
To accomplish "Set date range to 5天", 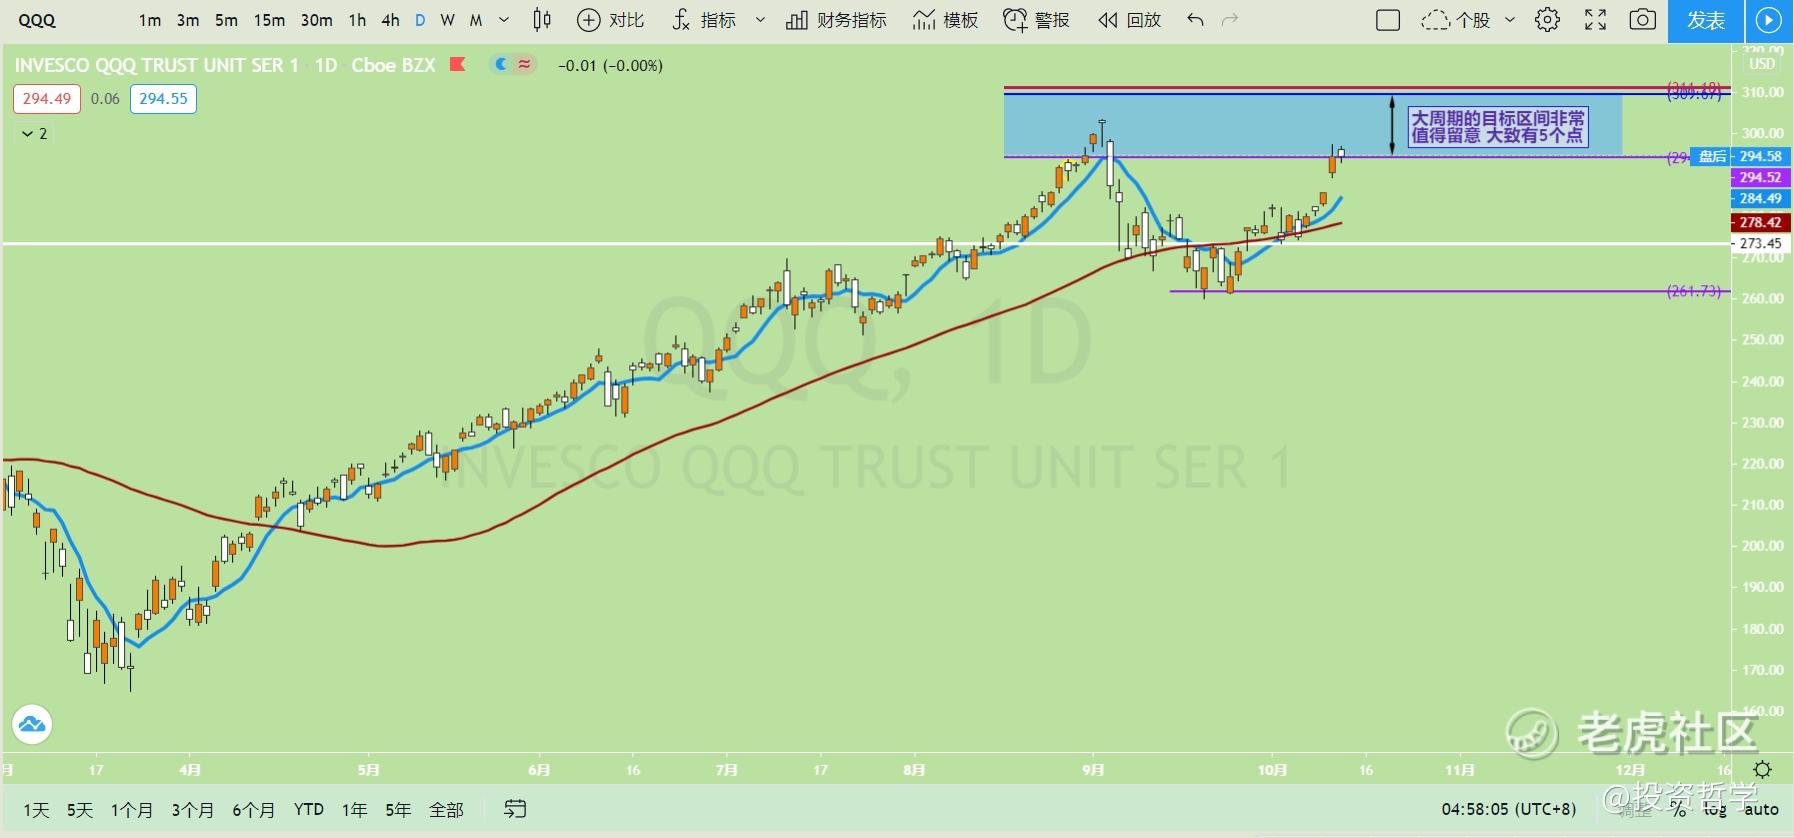I will 80,809.
